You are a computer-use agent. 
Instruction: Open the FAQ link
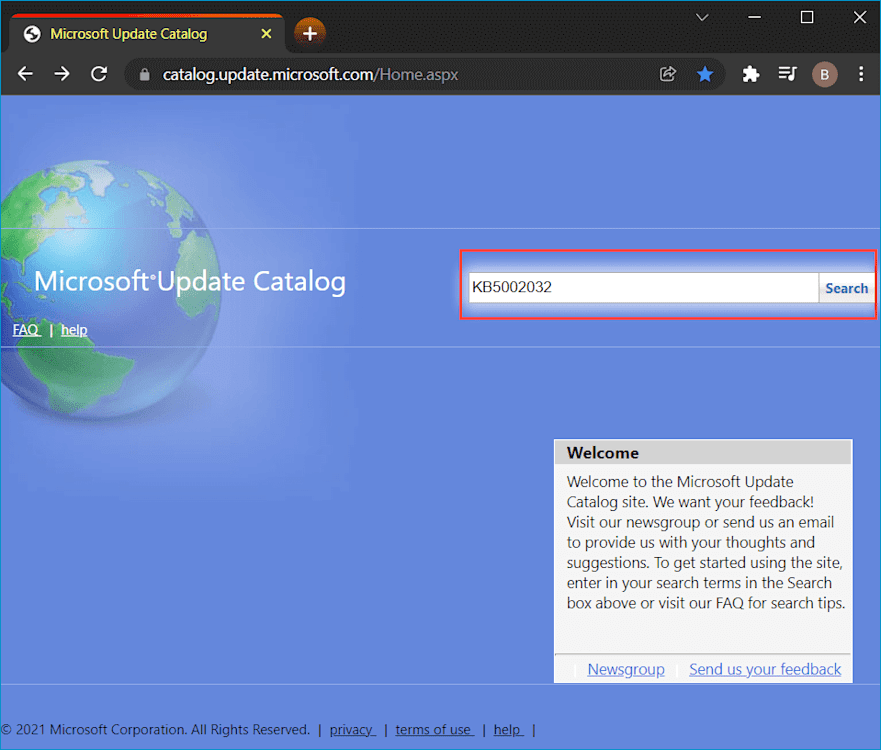[26, 330]
